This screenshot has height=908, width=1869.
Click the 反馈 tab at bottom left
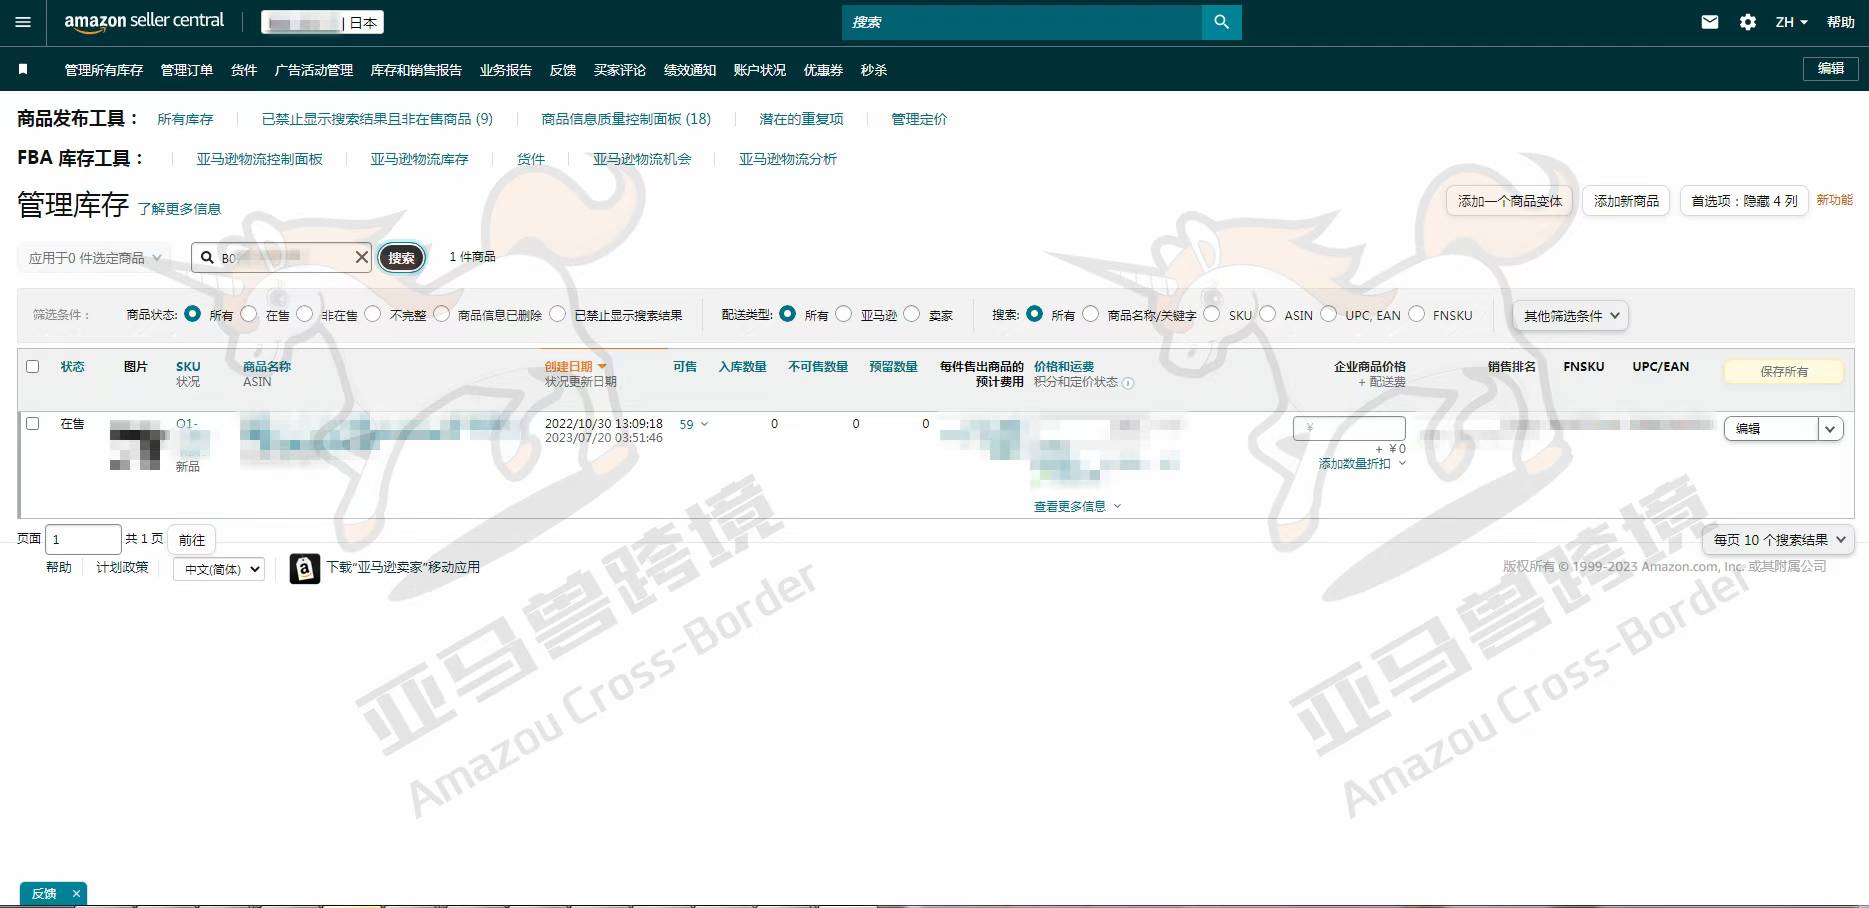pyautogui.click(x=44, y=894)
